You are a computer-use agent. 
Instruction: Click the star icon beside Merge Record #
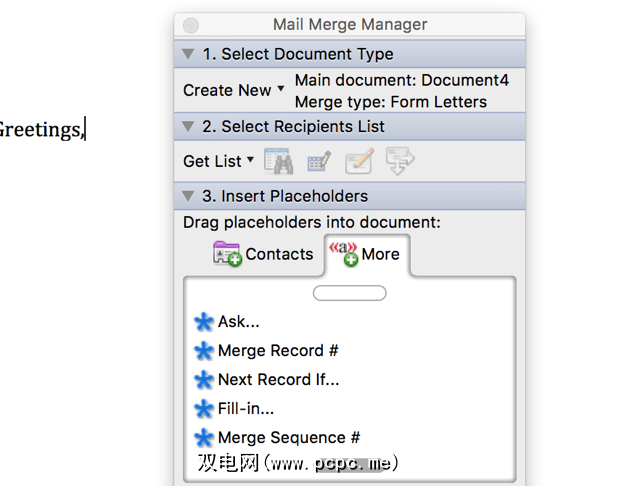pos(204,351)
